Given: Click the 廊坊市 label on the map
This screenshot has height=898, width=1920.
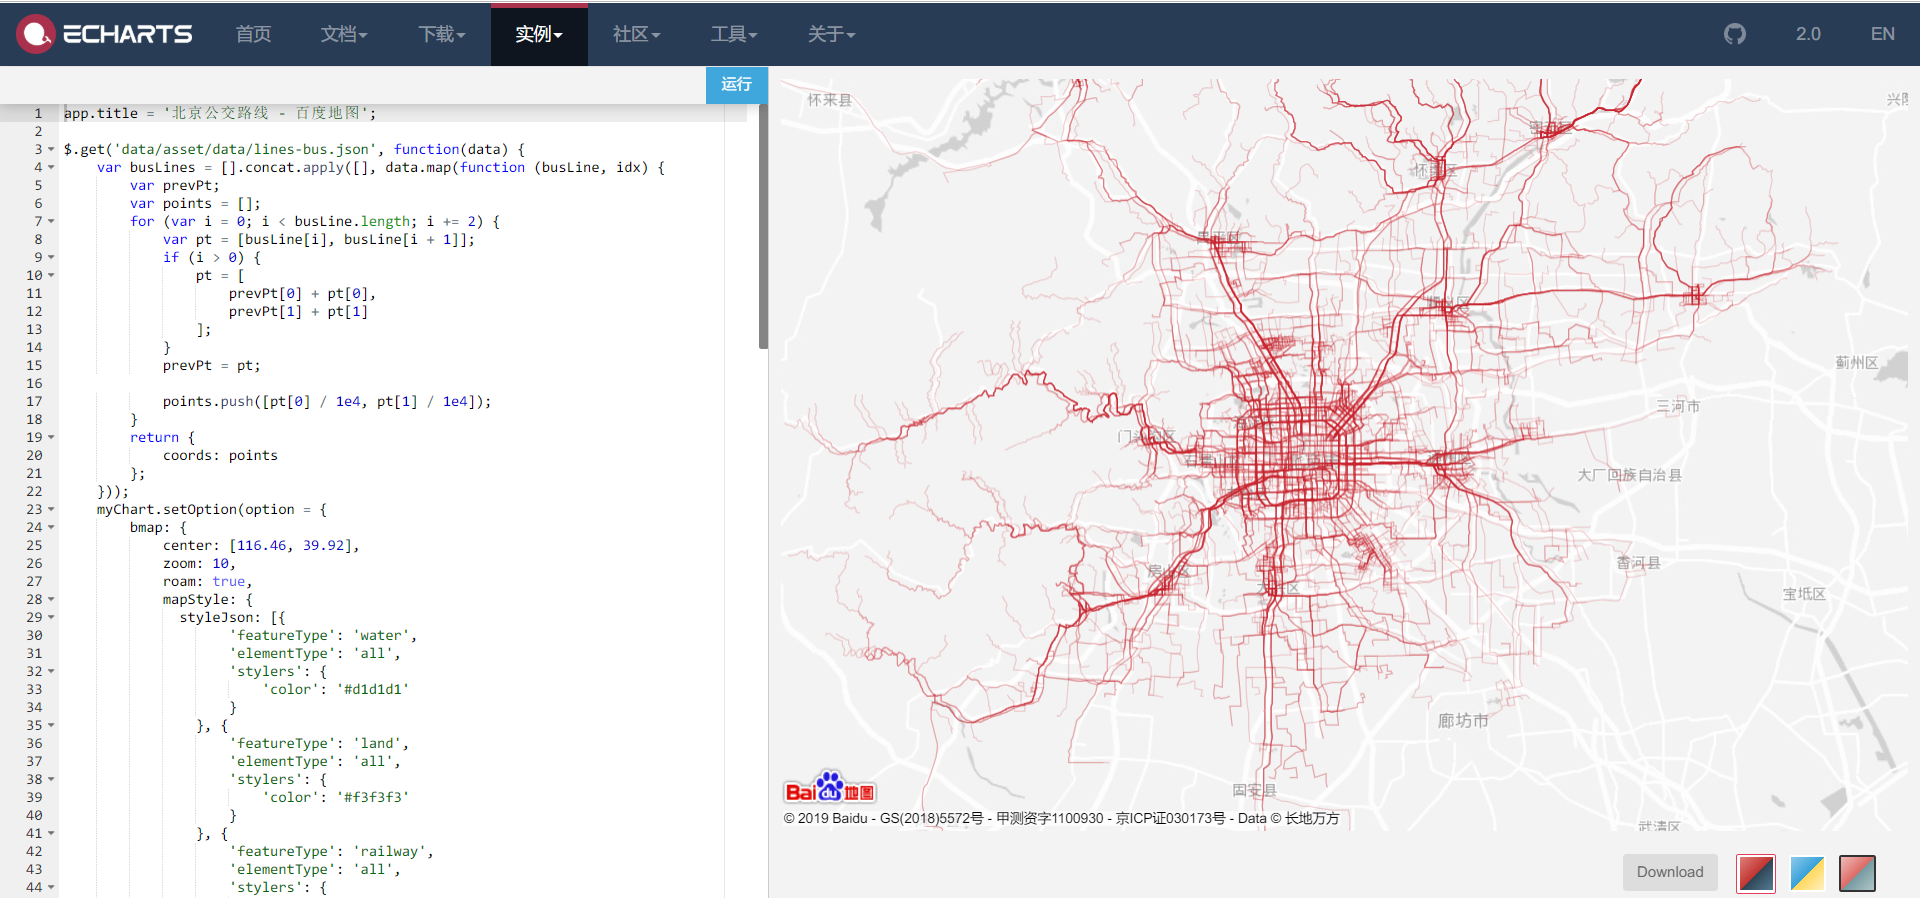Looking at the screenshot, I should pos(1463,721).
